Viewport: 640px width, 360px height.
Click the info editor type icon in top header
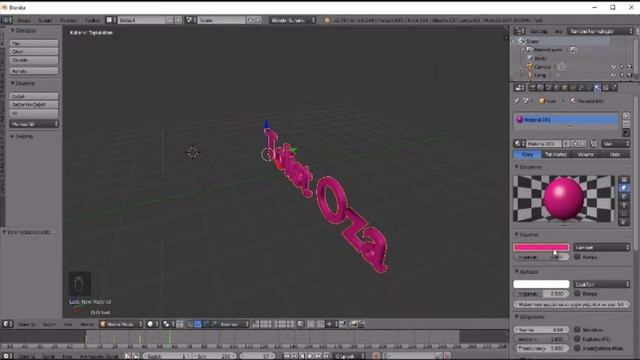(8, 20)
